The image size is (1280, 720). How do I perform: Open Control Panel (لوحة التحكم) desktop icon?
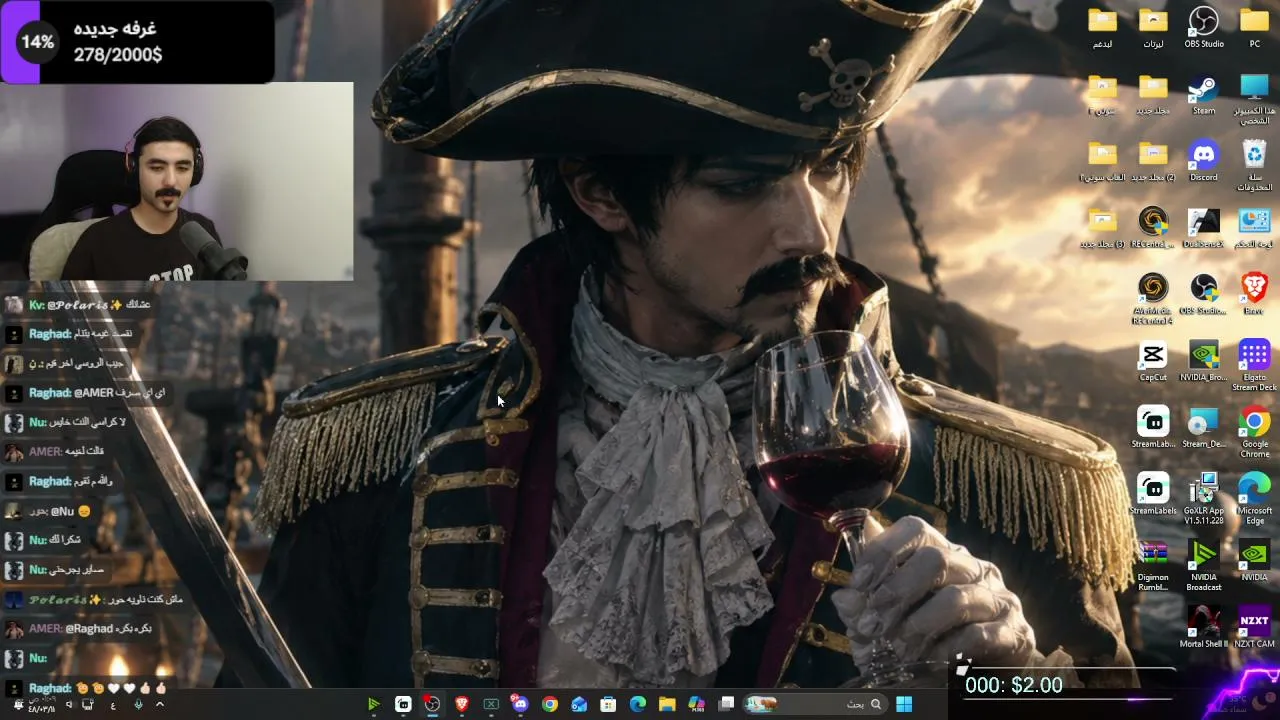pos(1254,227)
